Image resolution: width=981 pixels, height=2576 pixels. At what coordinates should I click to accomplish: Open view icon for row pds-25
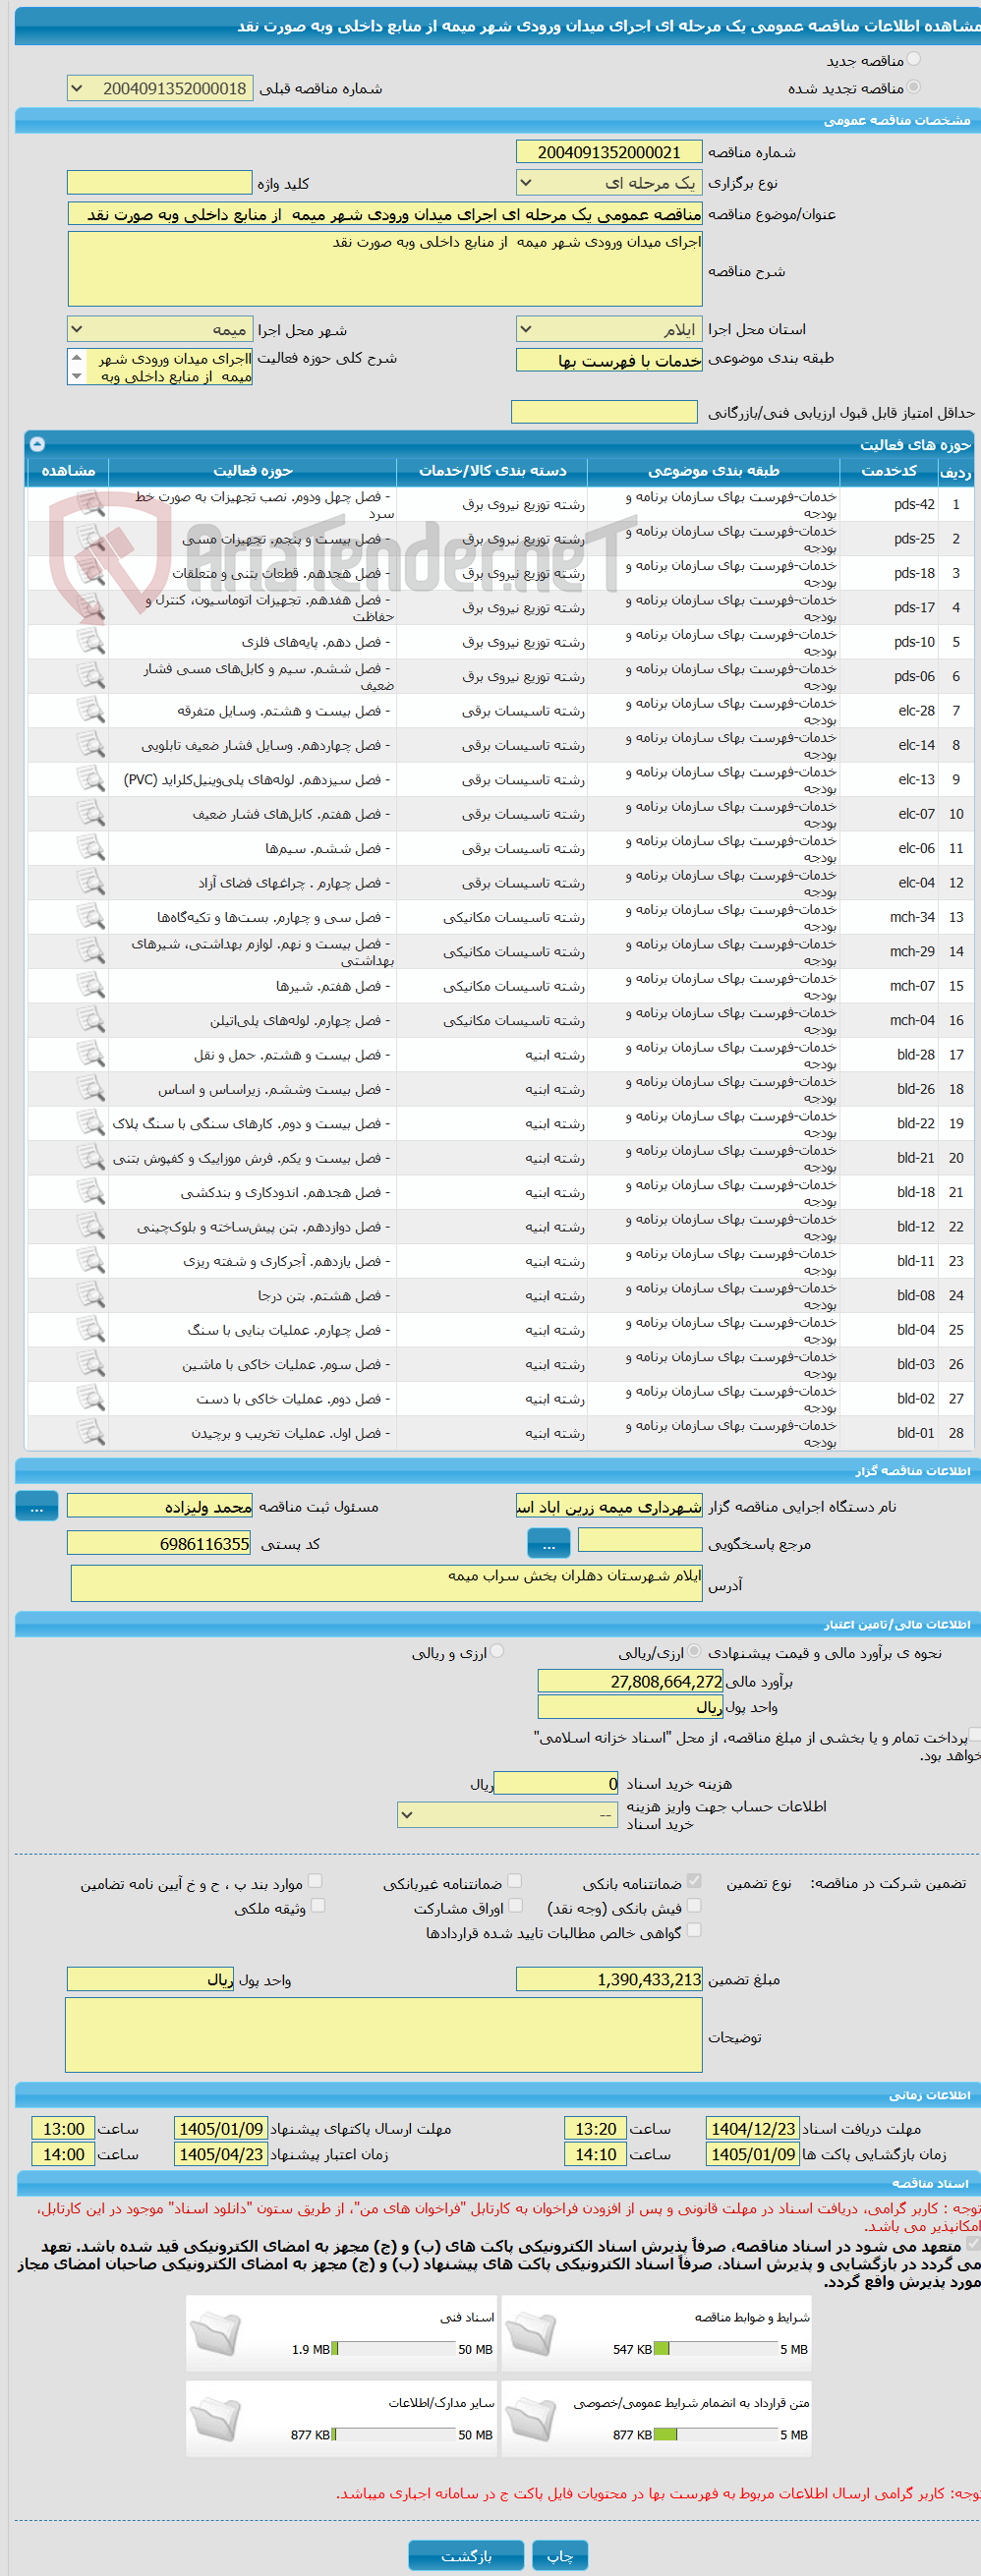click(x=90, y=538)
